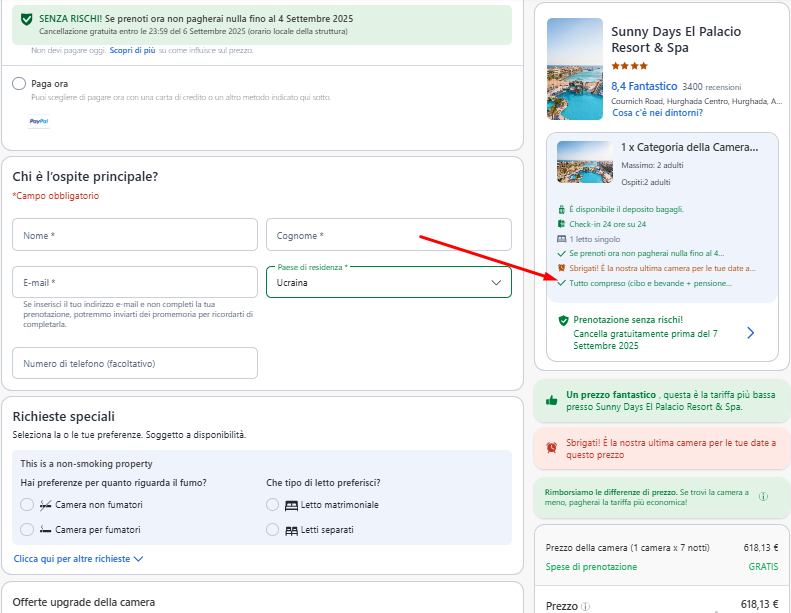Viewport: 791px width, 613px height.
Task: Click shield icon next to Prenotazione senza rischi
Action: 563,320
